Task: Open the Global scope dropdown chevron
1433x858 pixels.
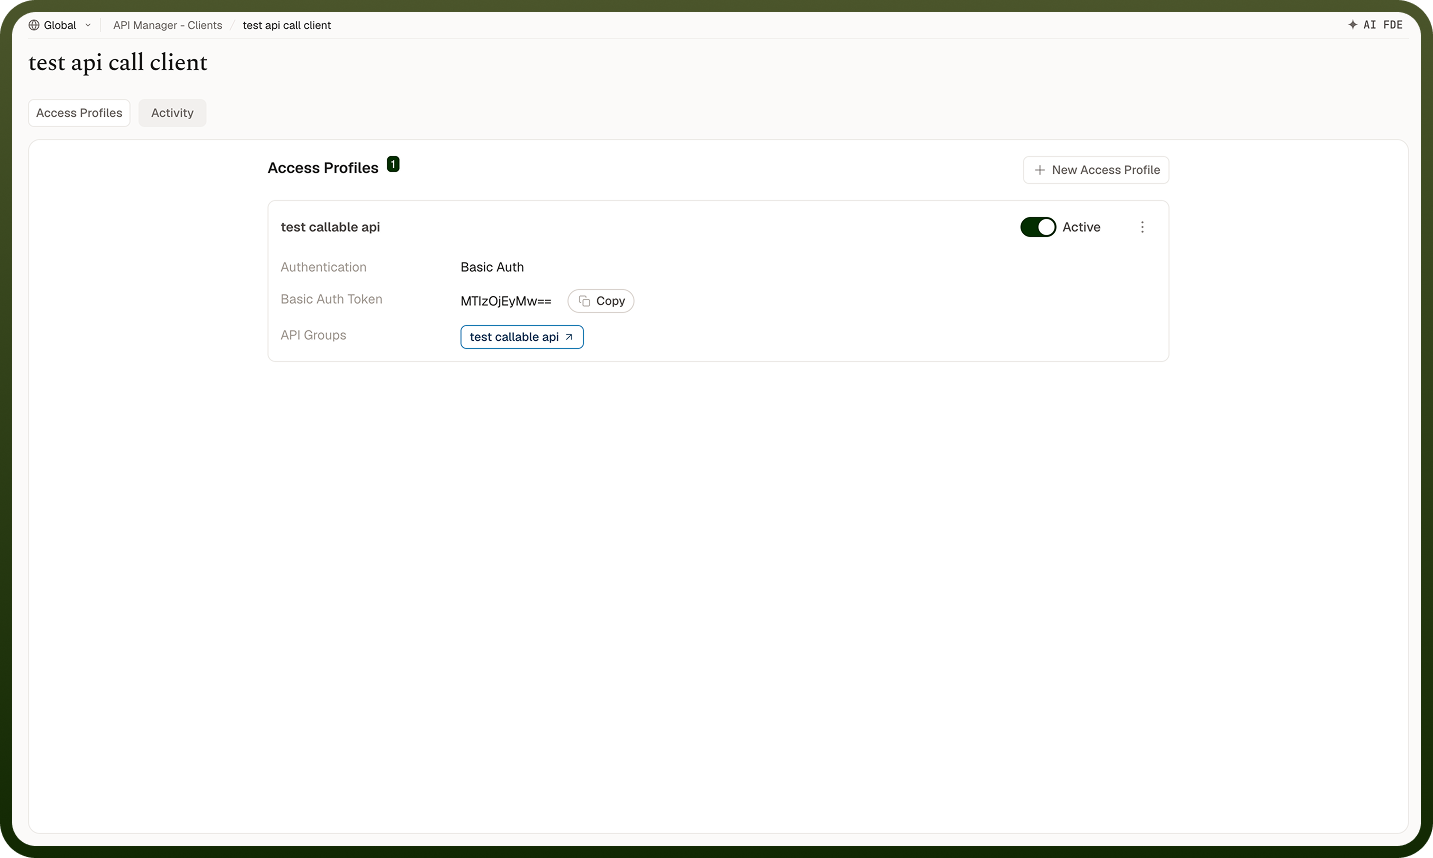Action: pyautogui.click(x=88, y=25)
